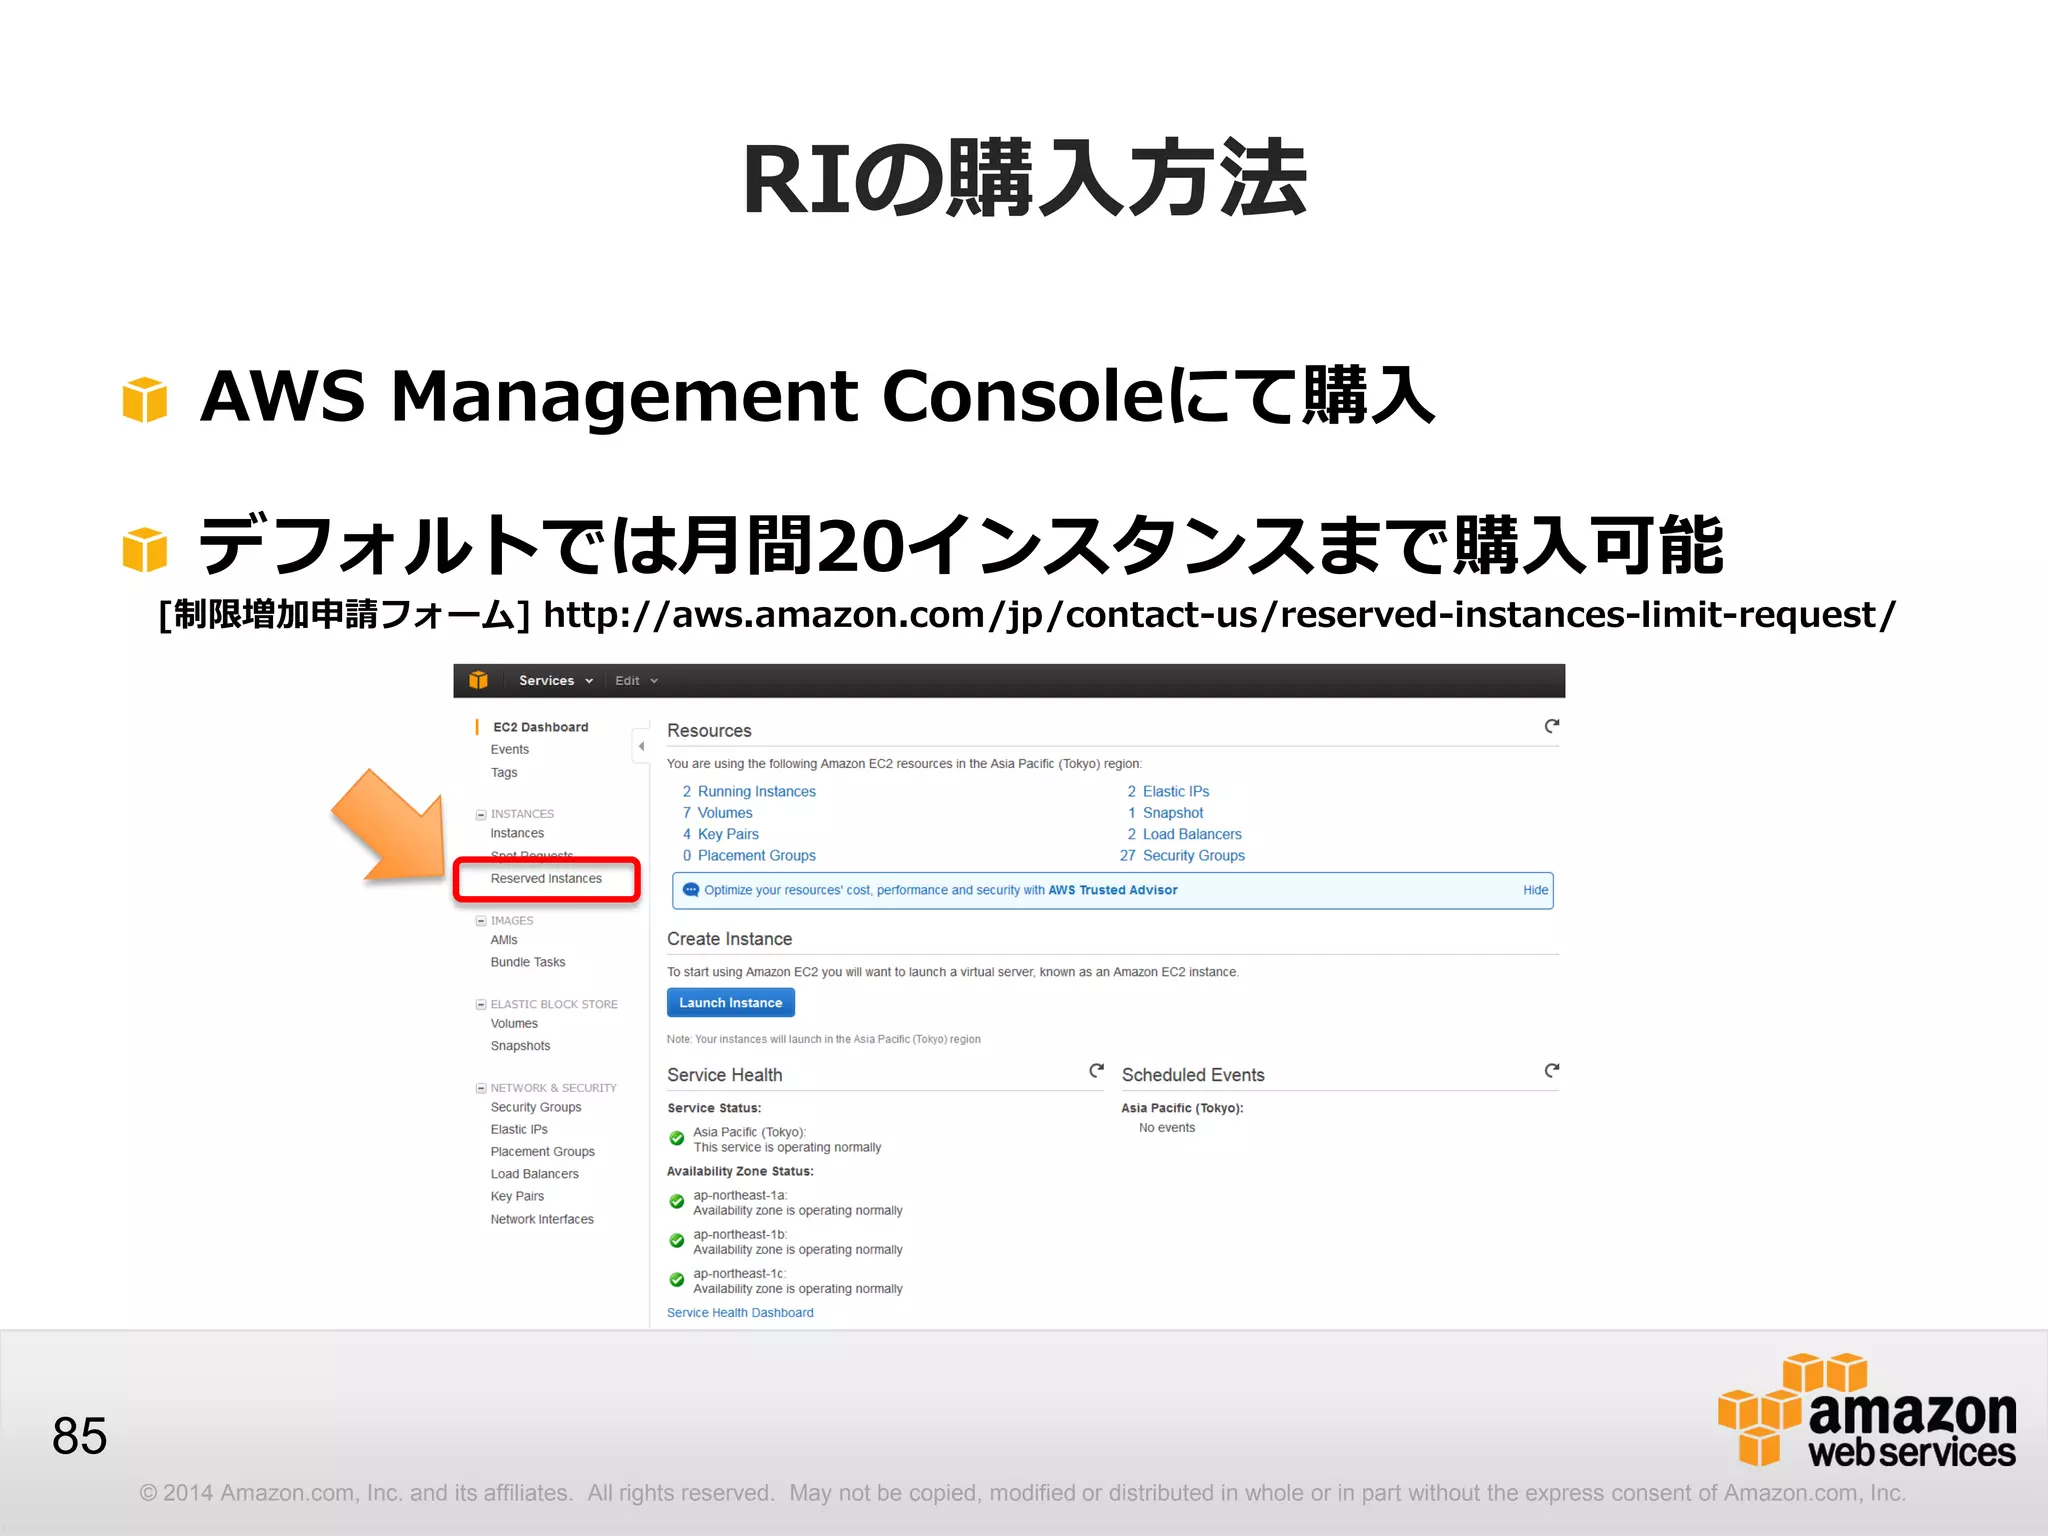Collapse the sidebar with the arrow handle
Screen dimensions: 2048x1536
click(x=641, y=746)
